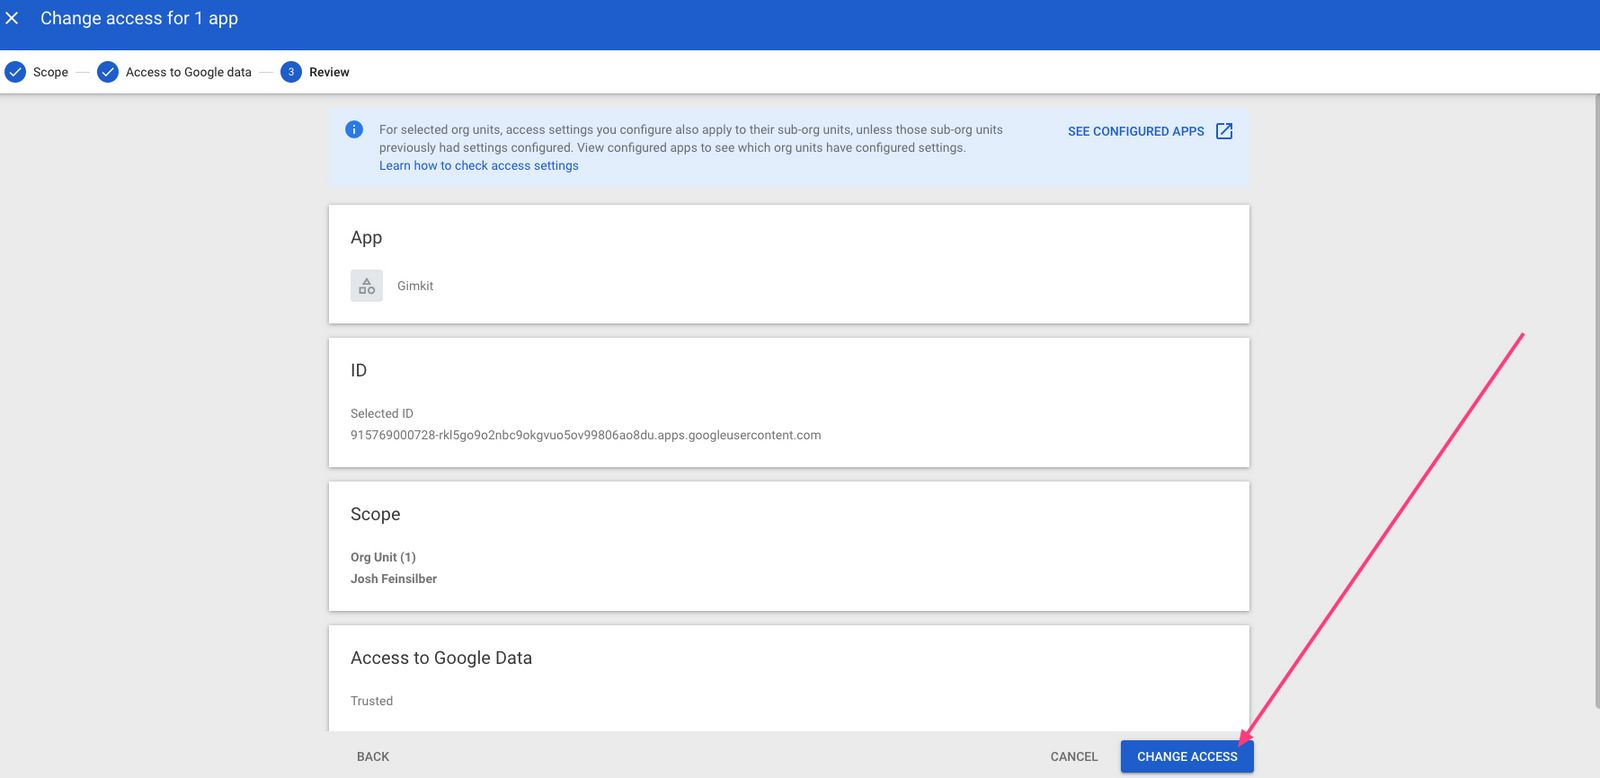Click the vertical scrollbar on the right edge

pos(1596,400)
